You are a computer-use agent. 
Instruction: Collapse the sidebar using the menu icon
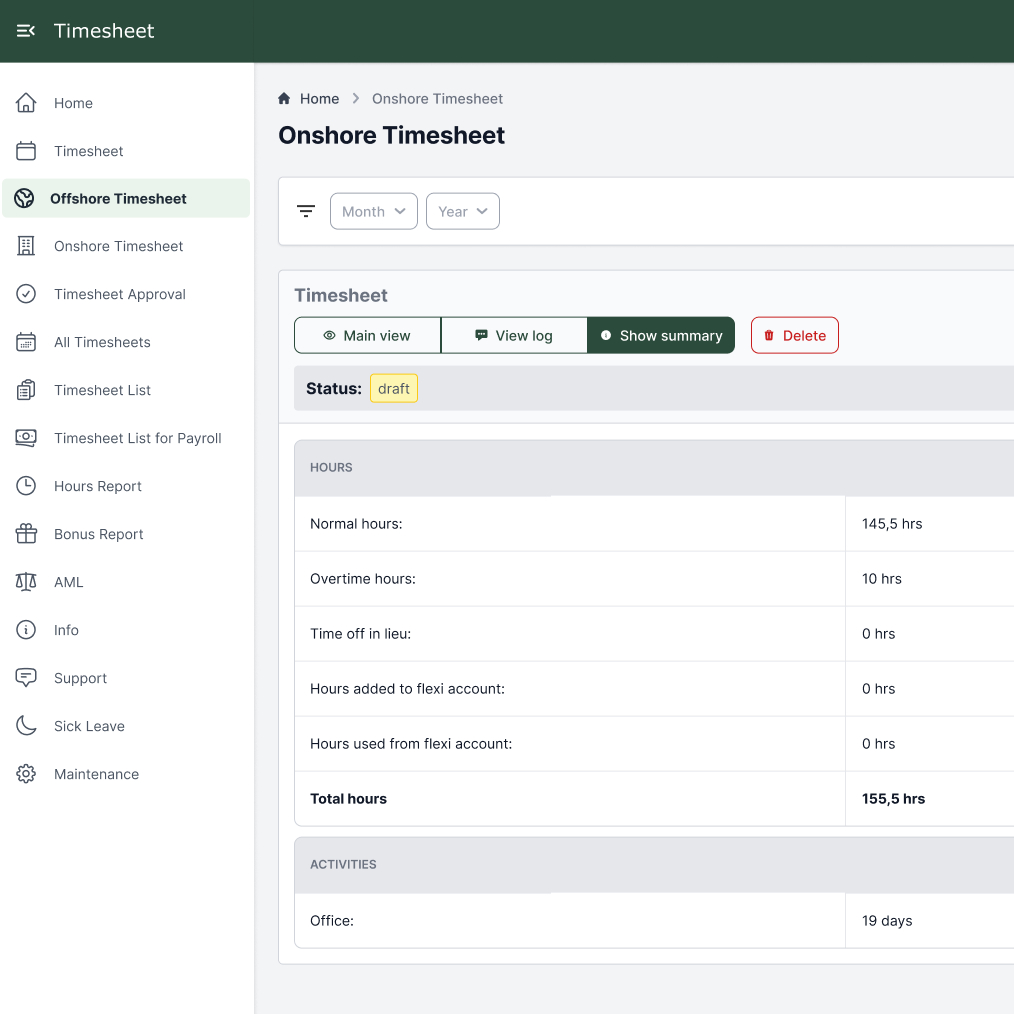pos(26,31)
